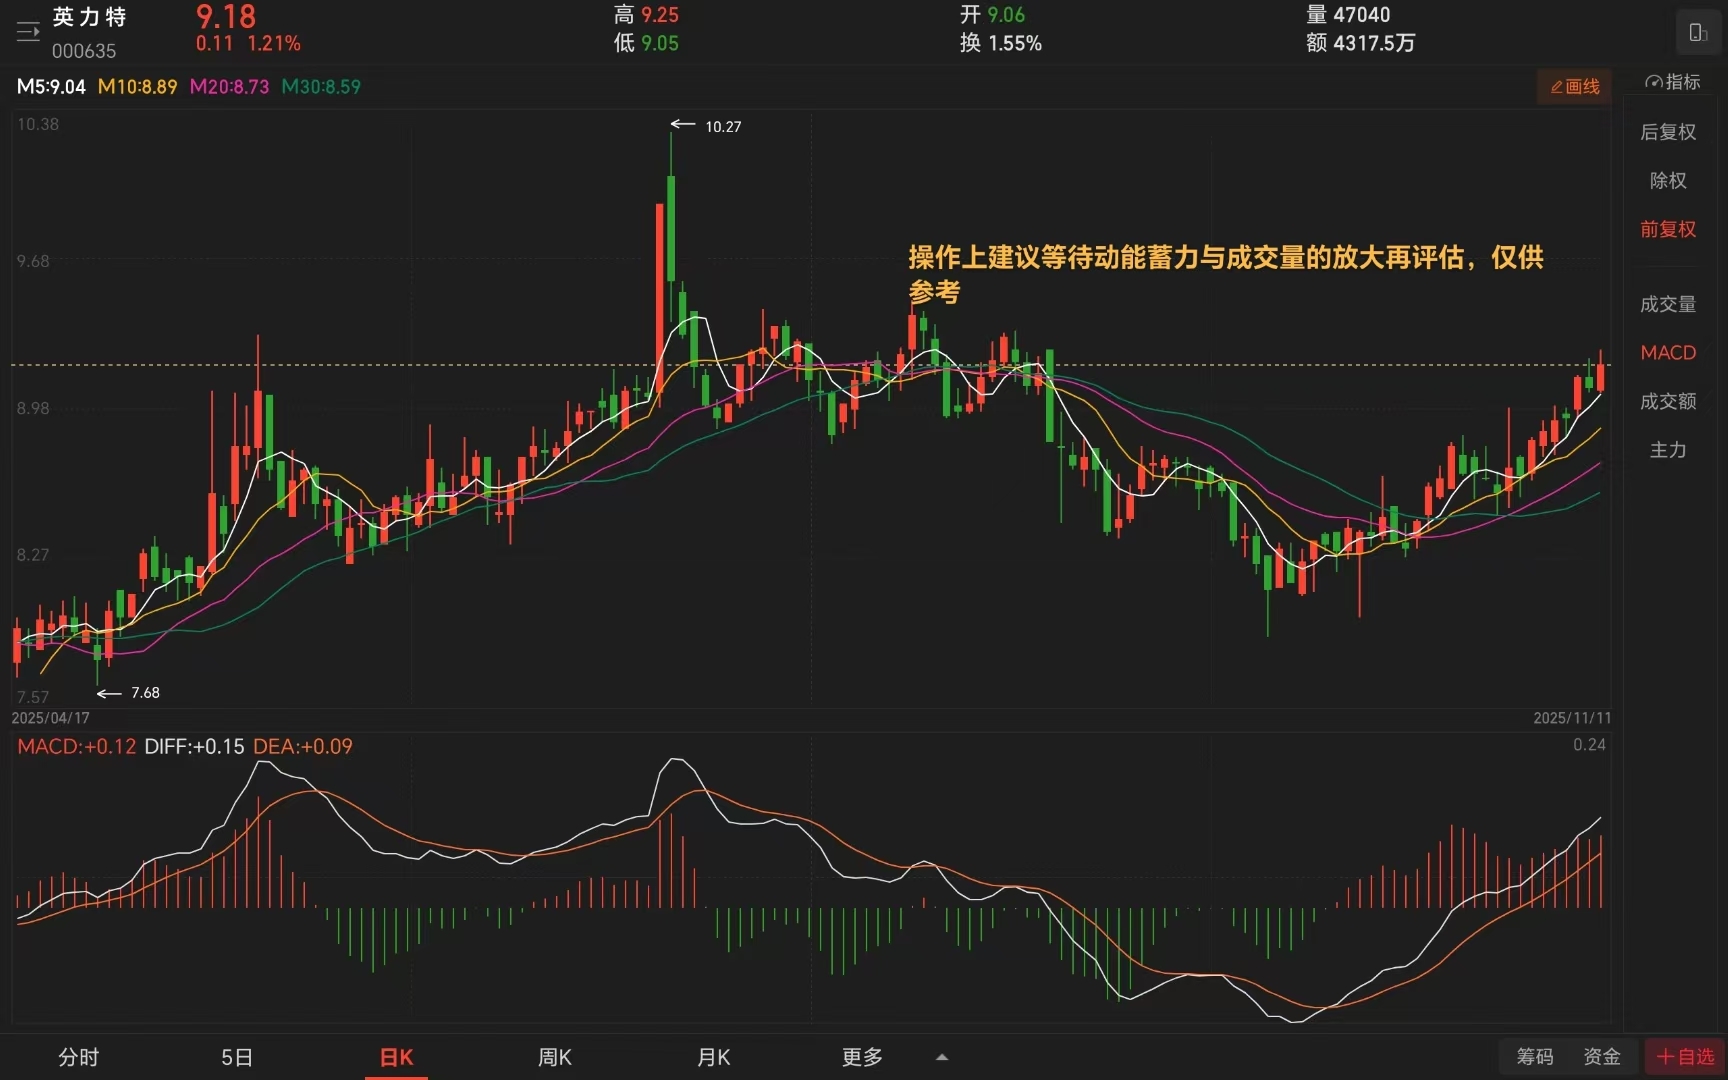Open the 5日 five-day tab
The height and width of the screenshot is (1080, 1728).
[237, 1057]
